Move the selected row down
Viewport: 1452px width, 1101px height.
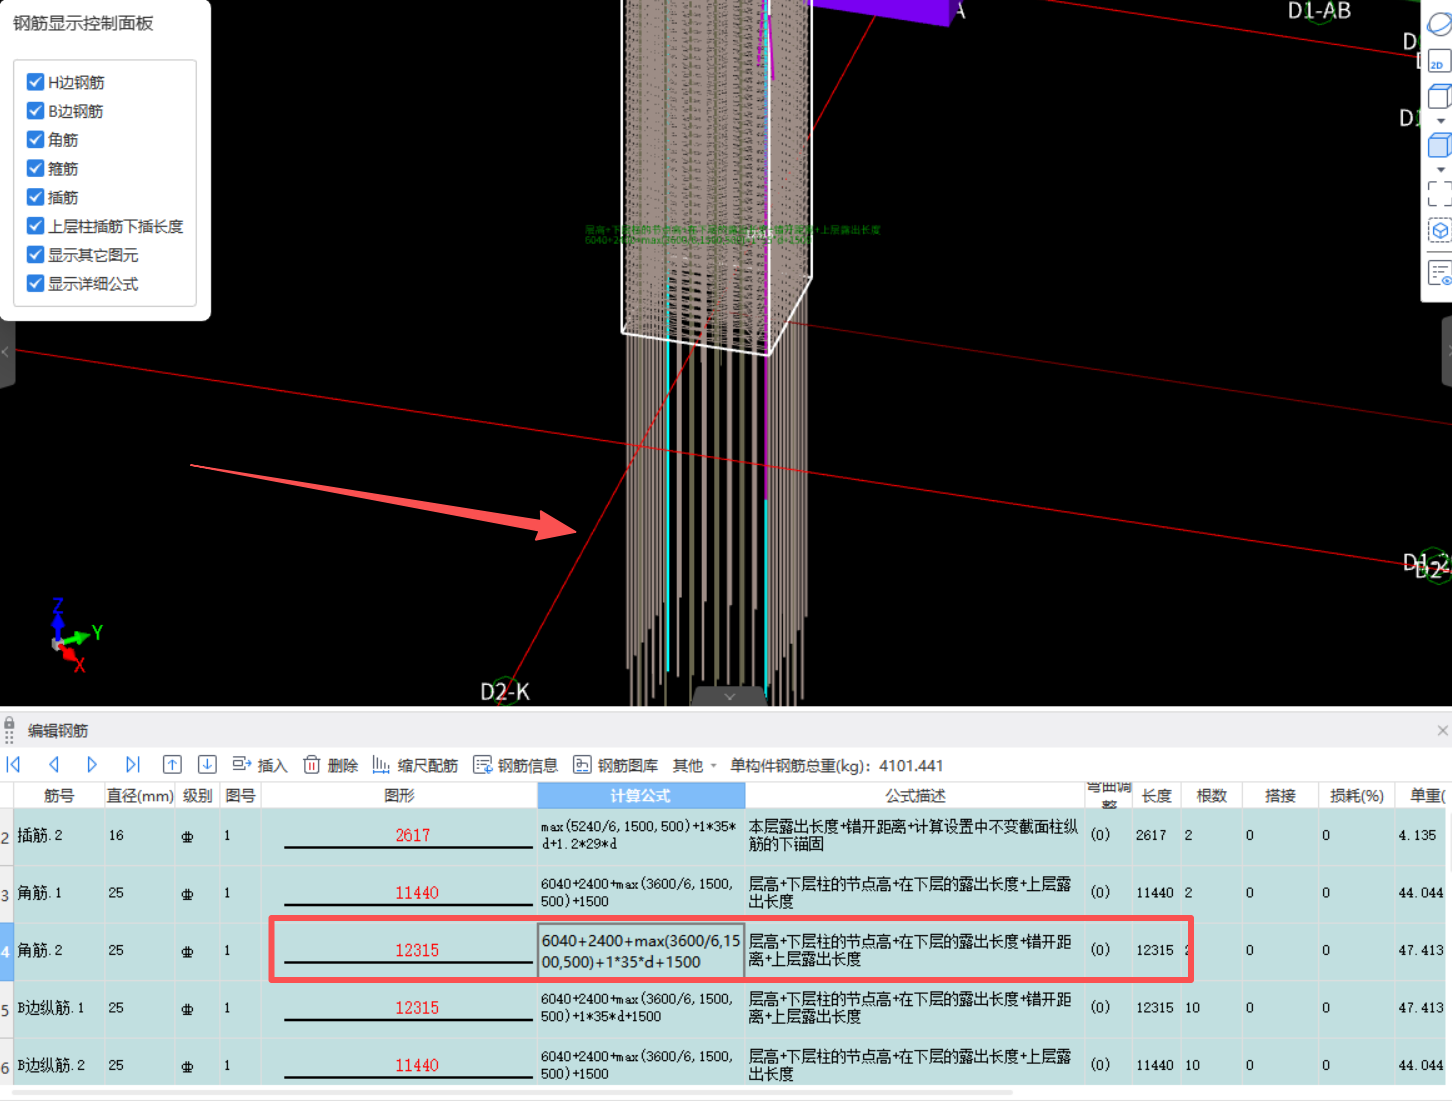tap(207, 765)
